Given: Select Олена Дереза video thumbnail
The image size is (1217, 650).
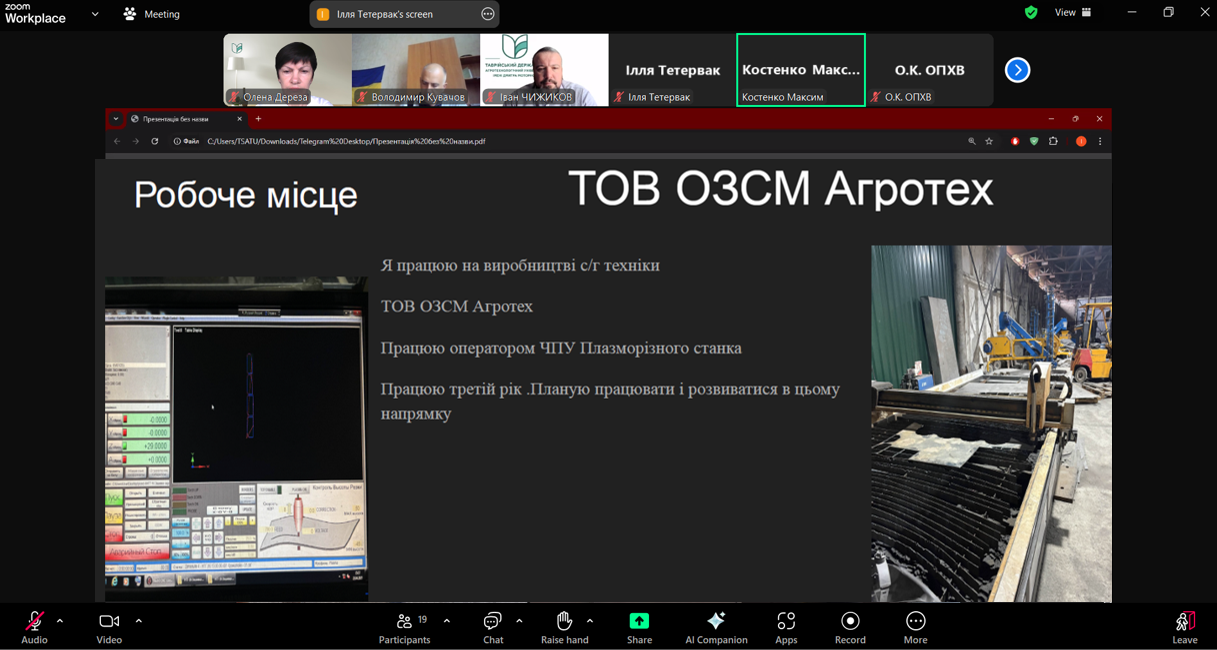Looking at the screenshot, I should tap(287, 70).
